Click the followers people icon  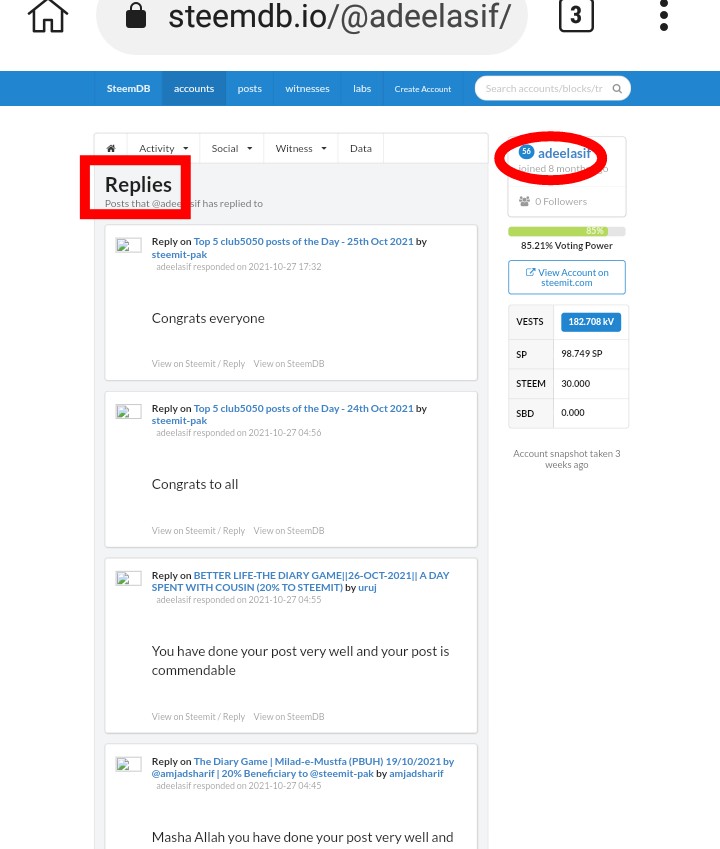524,201
